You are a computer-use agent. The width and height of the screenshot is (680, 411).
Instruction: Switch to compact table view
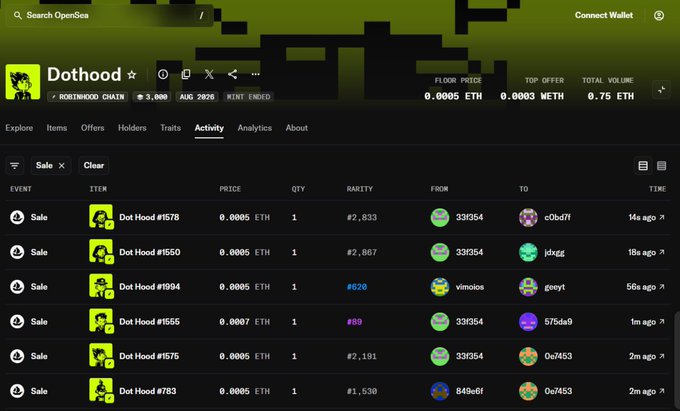661,166
